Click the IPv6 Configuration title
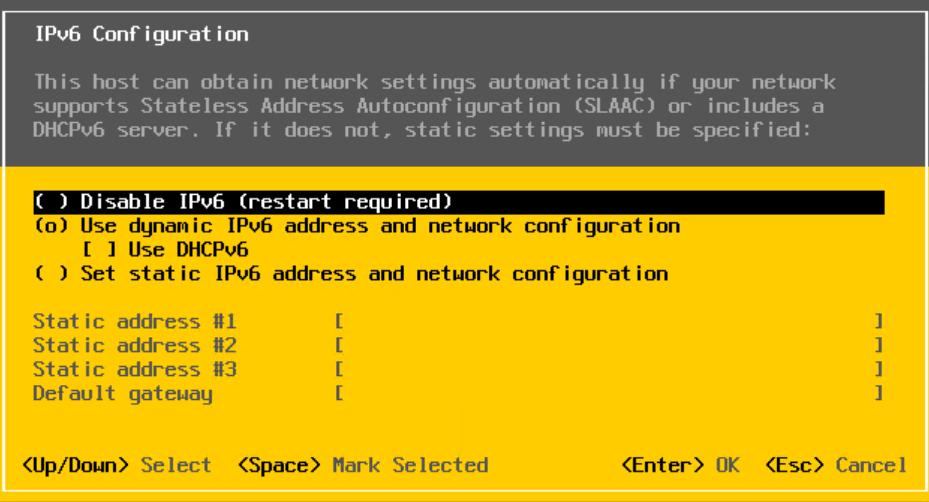 [141, 35]
